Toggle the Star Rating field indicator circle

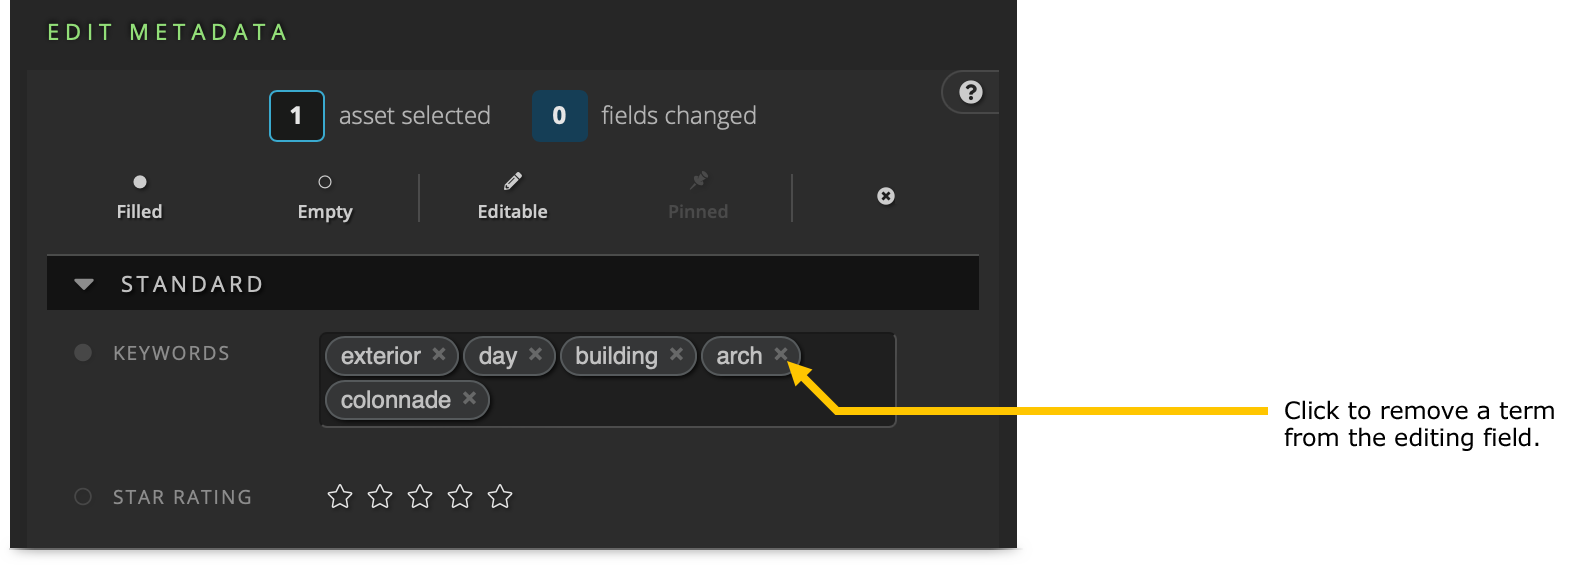[83, 497]
